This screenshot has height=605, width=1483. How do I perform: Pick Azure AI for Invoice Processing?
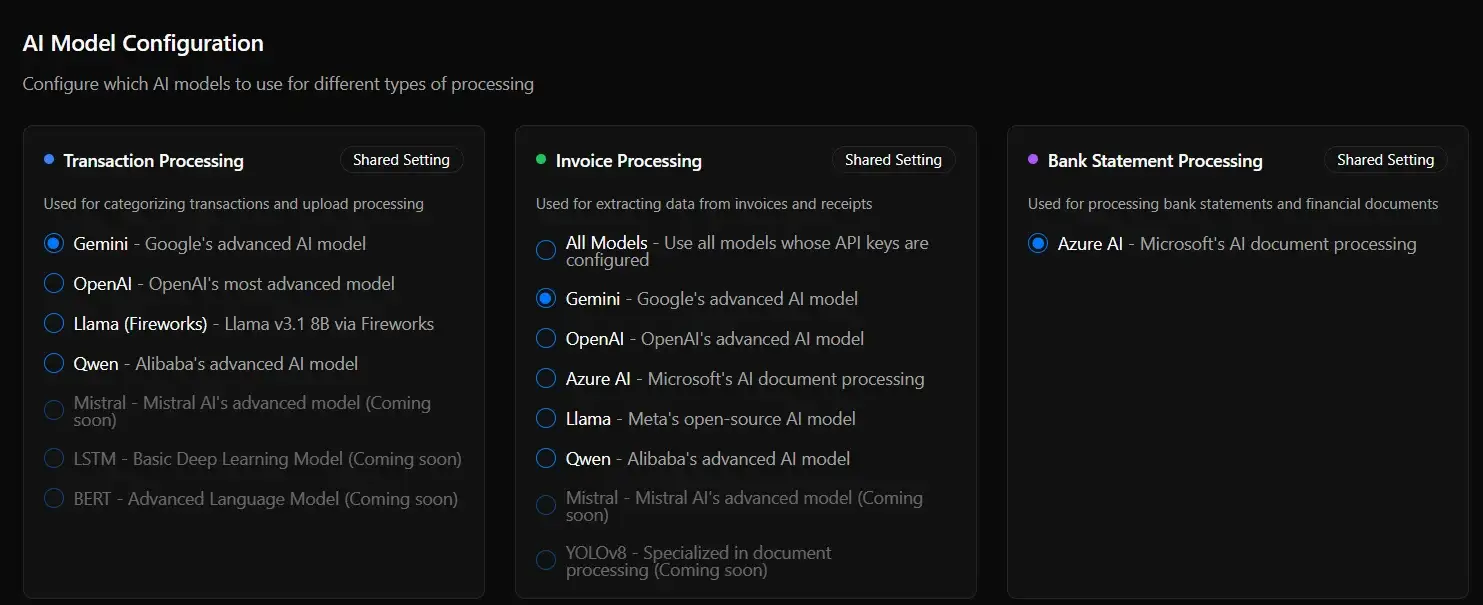tap(546, 379)
